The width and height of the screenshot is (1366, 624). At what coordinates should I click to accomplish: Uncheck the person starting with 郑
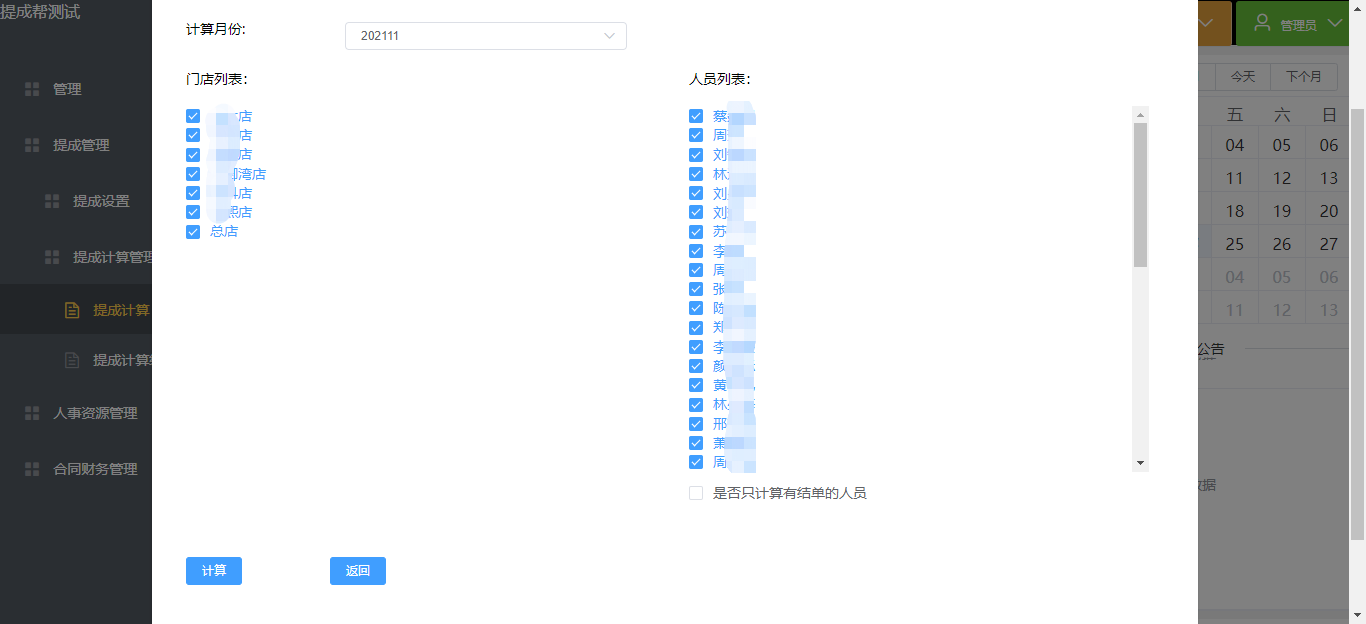tap(696, 327)
